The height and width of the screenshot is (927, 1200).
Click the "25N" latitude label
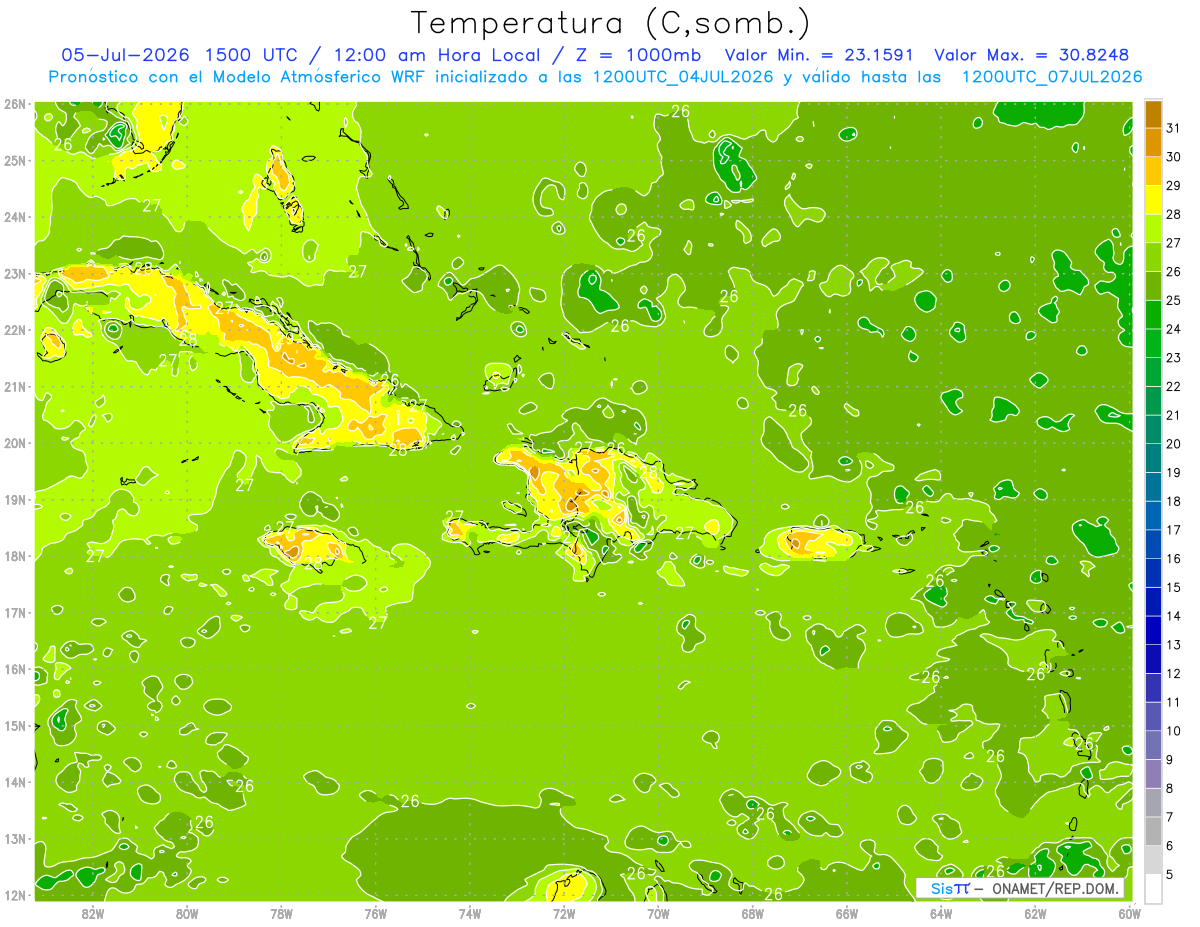pos(14,161)
